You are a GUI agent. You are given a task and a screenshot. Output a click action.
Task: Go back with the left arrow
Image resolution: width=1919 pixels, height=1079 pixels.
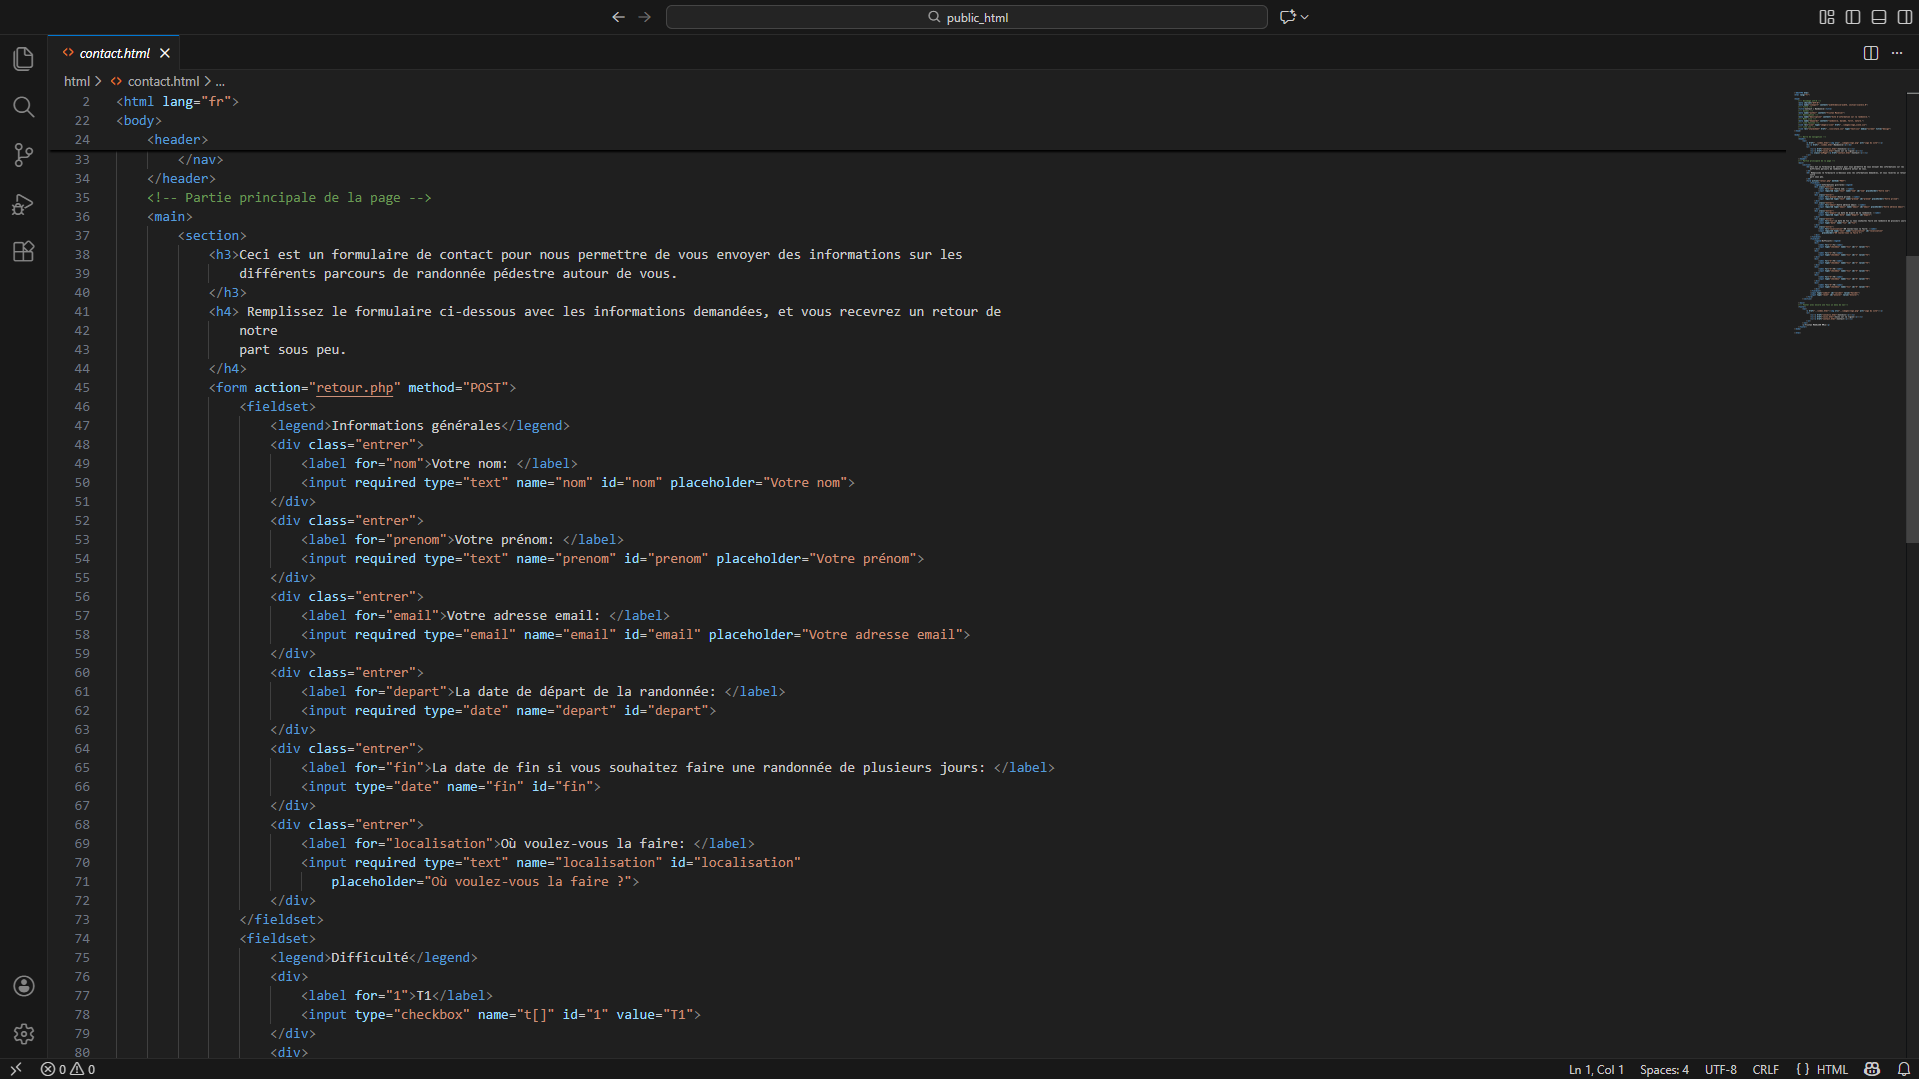pos(618,17)
